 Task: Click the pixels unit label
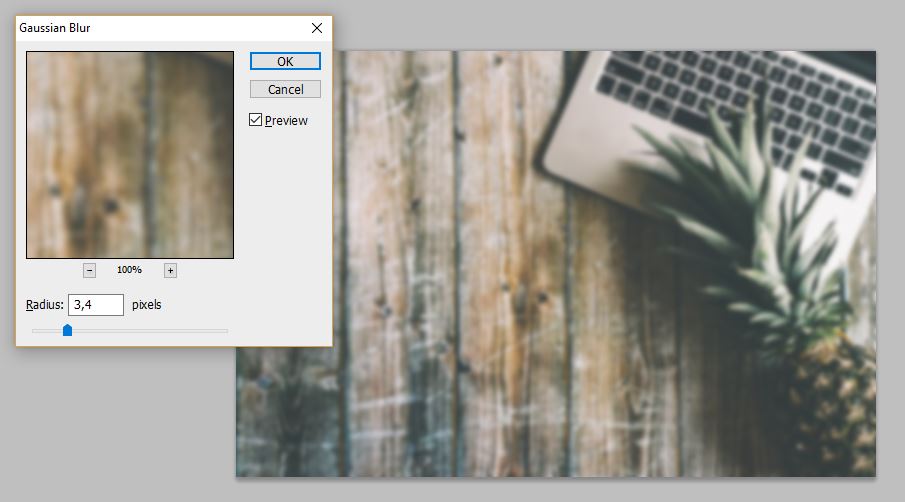[x=147, y=305]
